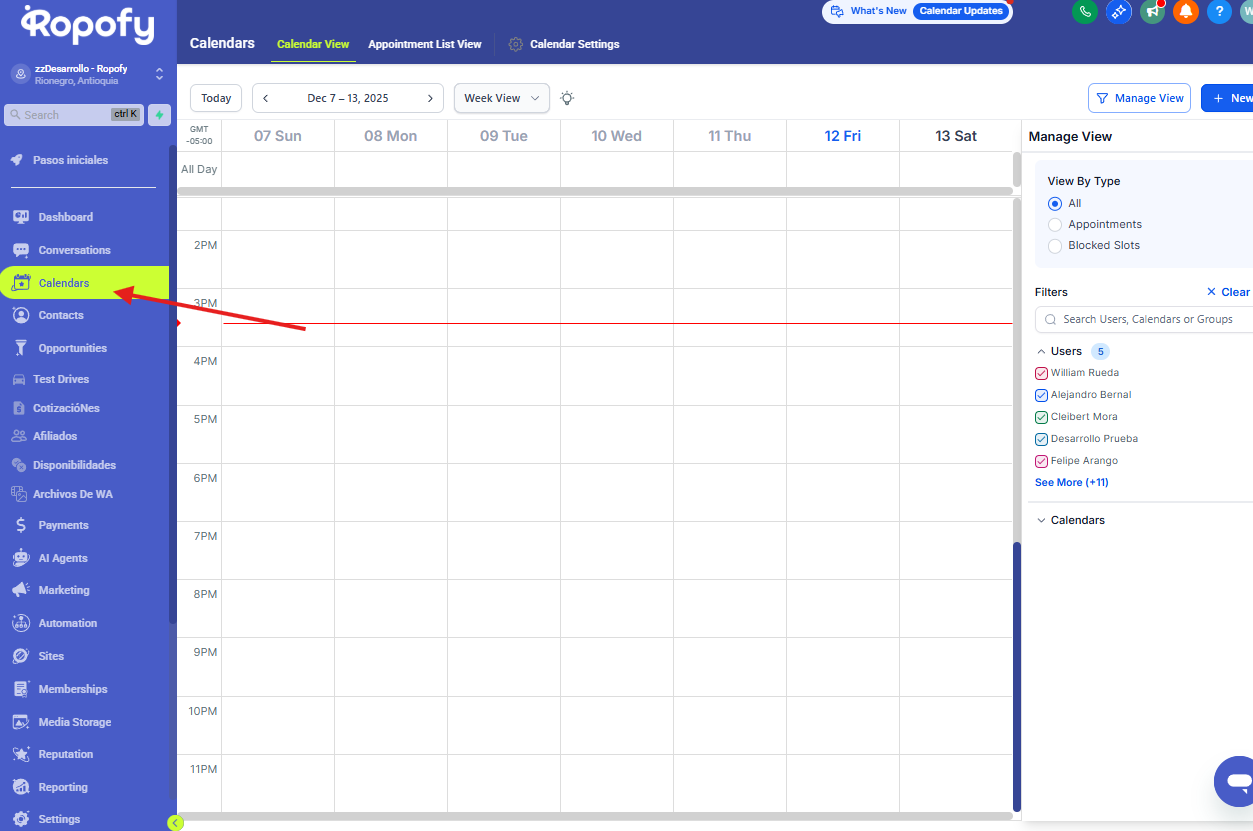Click the help question mark icon
Viewport: 1253px width, 831px height.
click(1218, 11)
